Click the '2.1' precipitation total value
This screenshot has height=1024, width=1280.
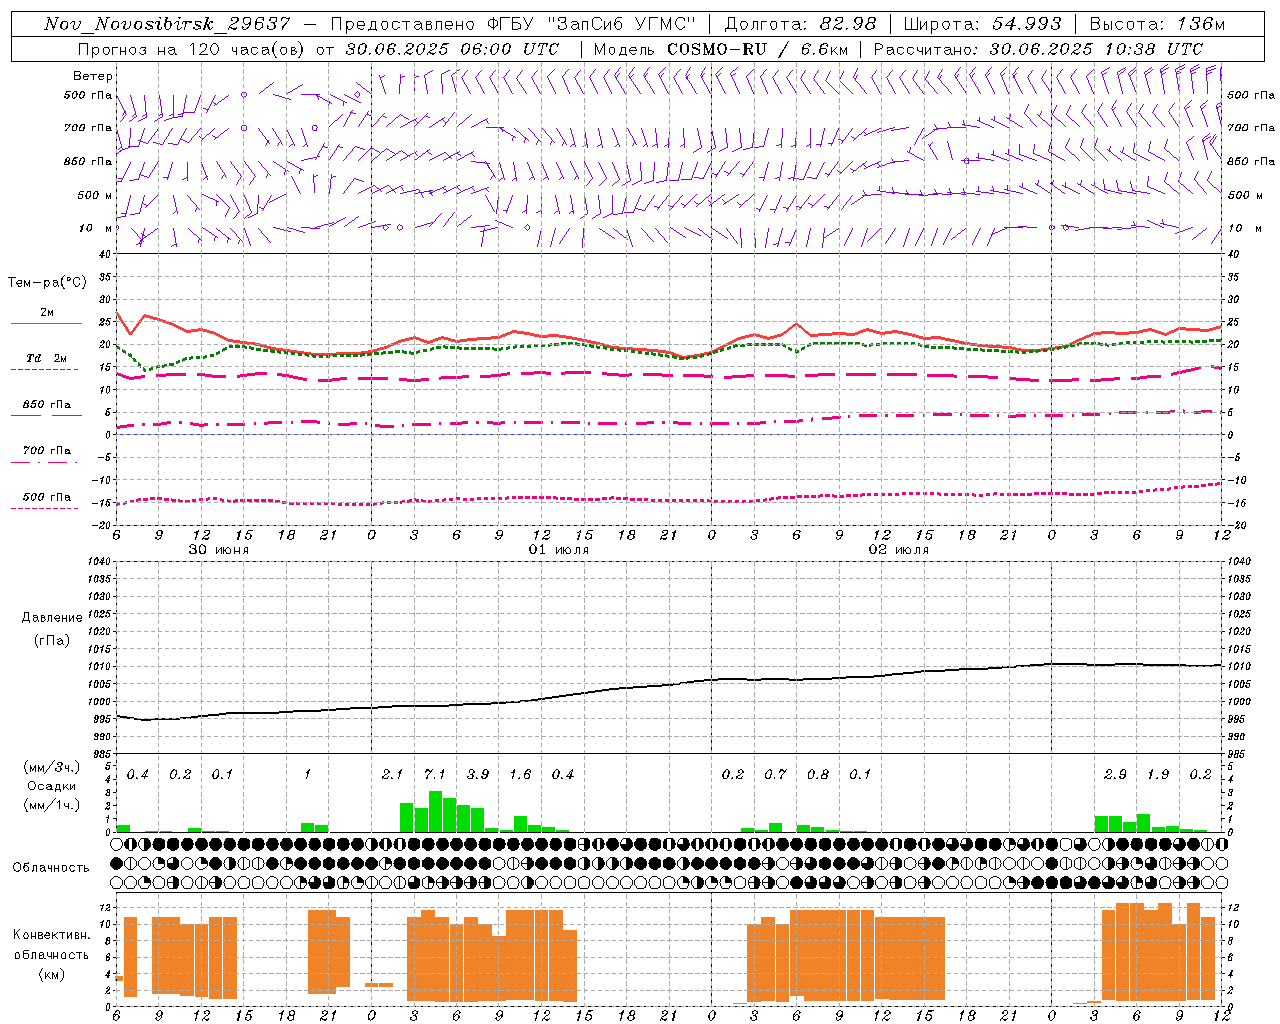coord(392,774)
